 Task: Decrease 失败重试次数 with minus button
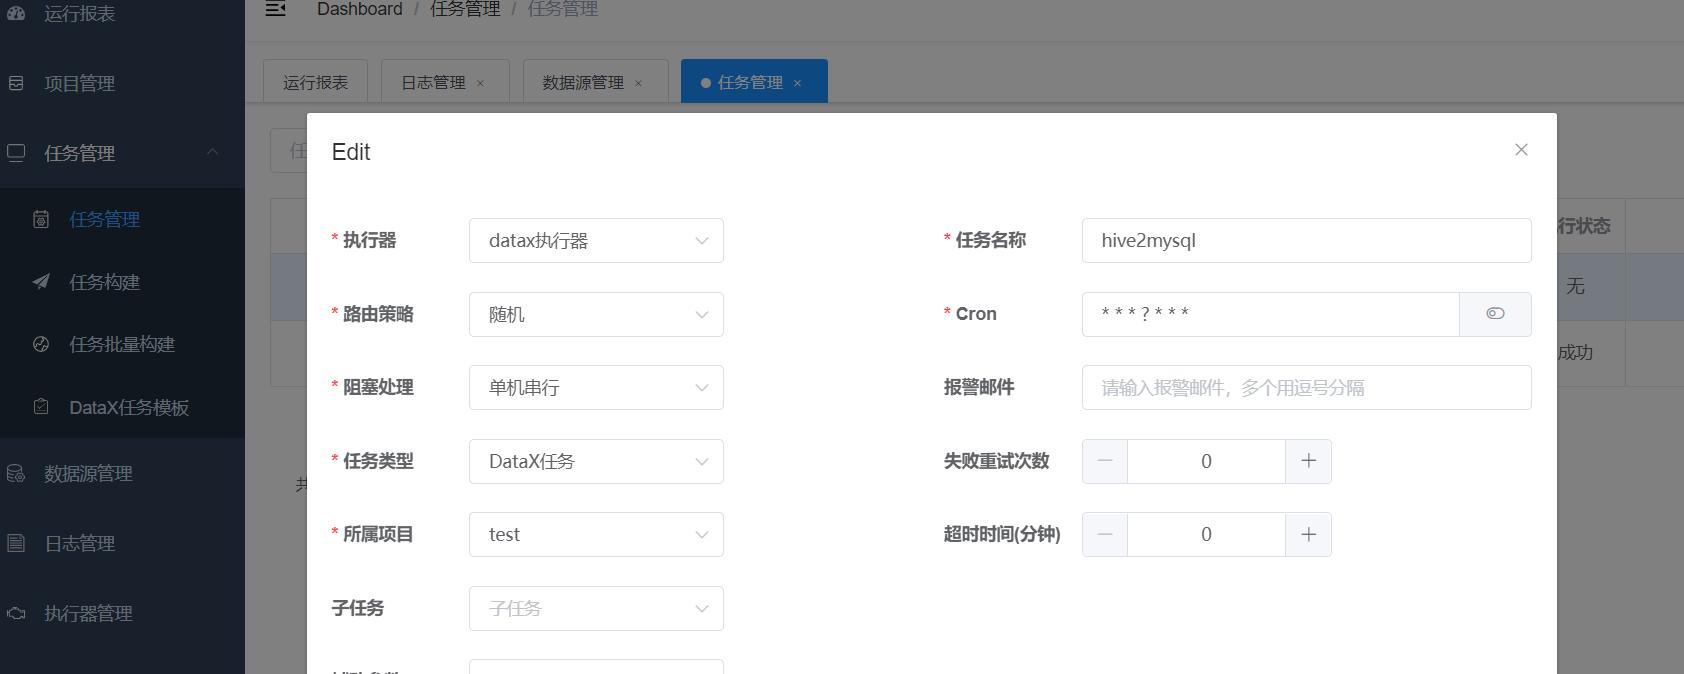[1105, 461]
